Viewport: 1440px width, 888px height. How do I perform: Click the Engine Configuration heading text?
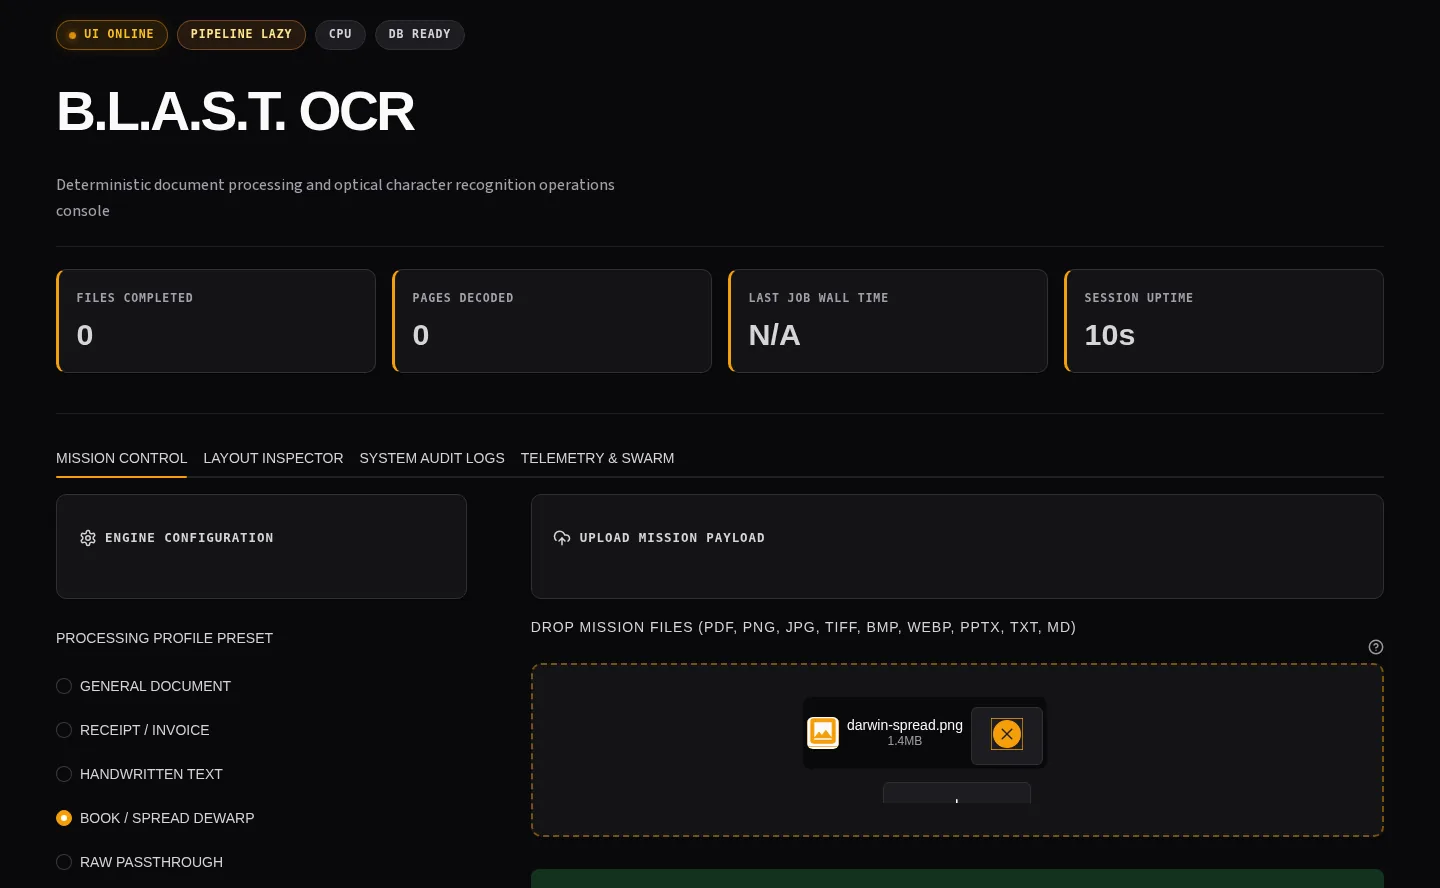[189, 538]
